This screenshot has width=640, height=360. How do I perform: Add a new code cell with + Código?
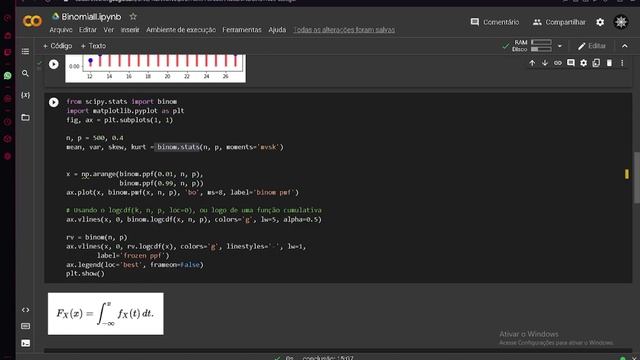tap(58, 46)
